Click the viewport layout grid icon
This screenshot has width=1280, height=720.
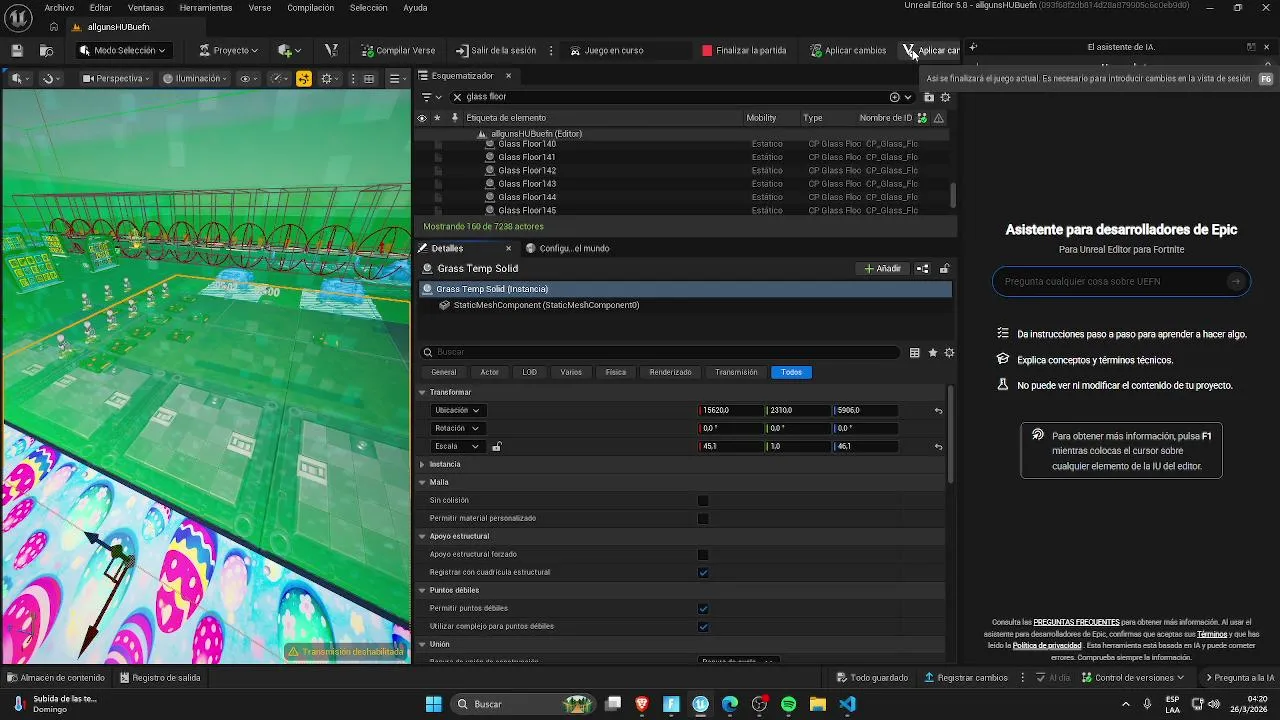click(369, 78)
